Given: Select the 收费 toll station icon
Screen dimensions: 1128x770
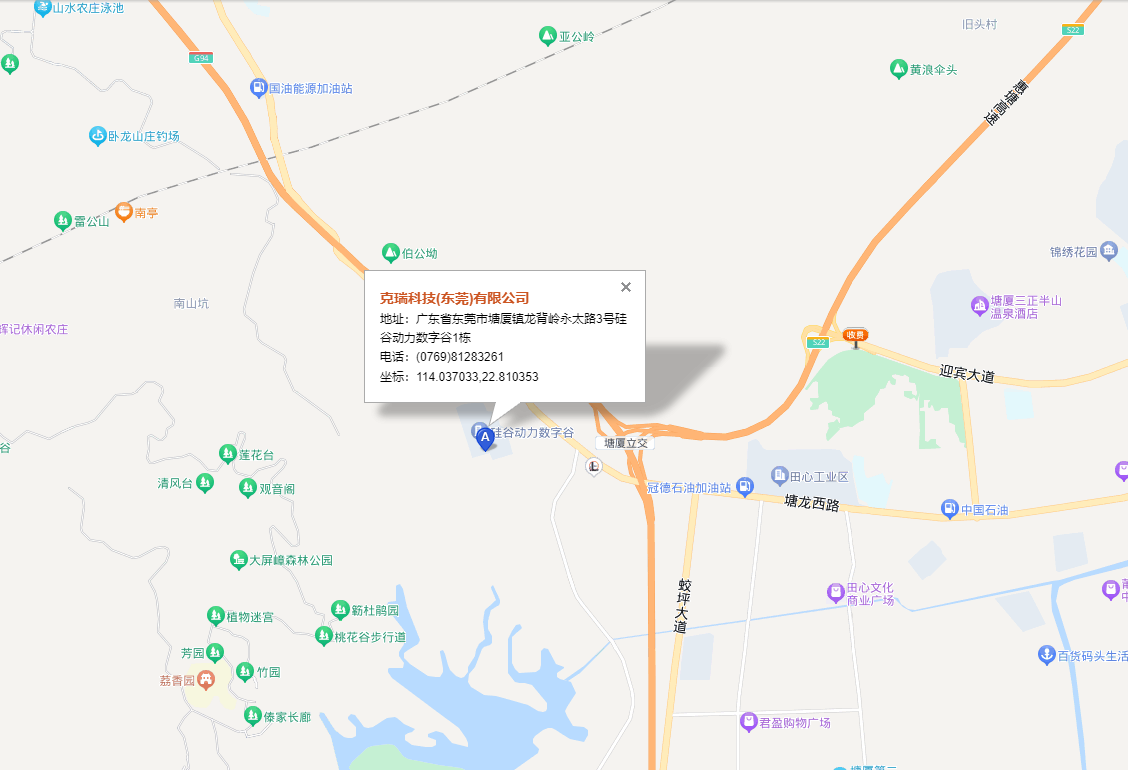Looking at the screenshot, I should click(x=855, y=336).
